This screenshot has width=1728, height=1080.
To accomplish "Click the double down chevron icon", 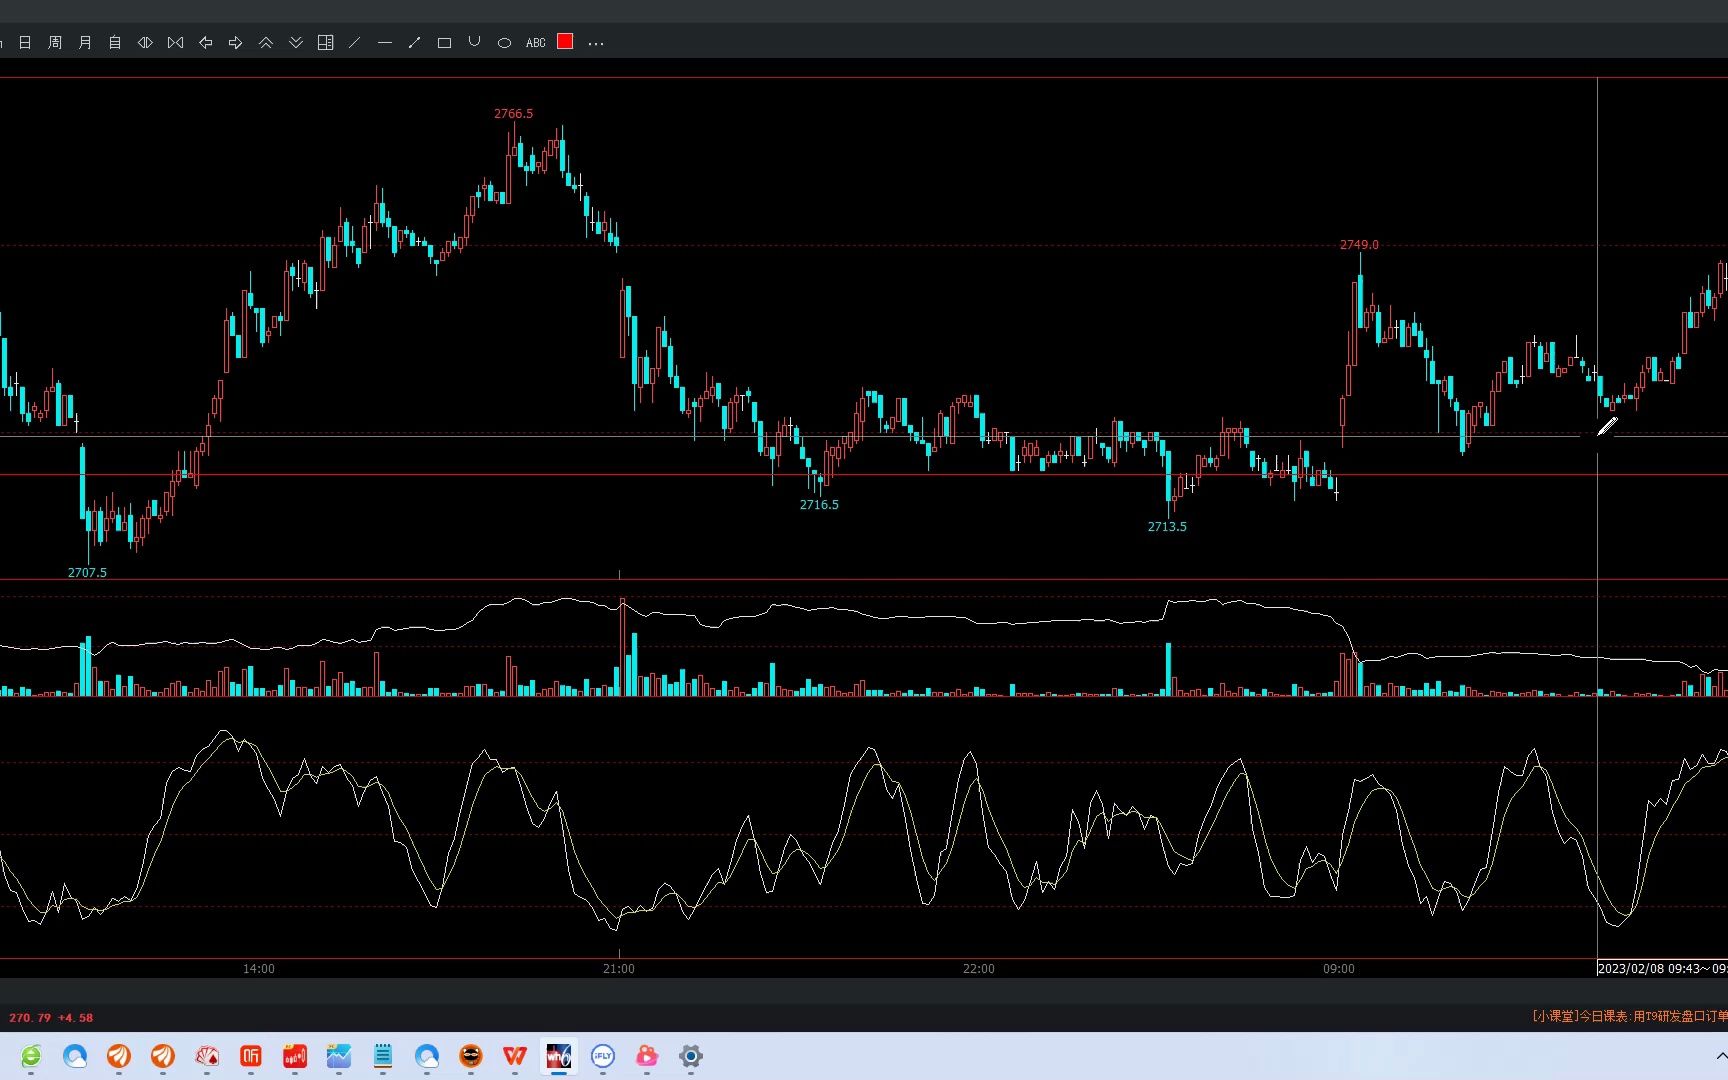I will (x=296, y=43).
